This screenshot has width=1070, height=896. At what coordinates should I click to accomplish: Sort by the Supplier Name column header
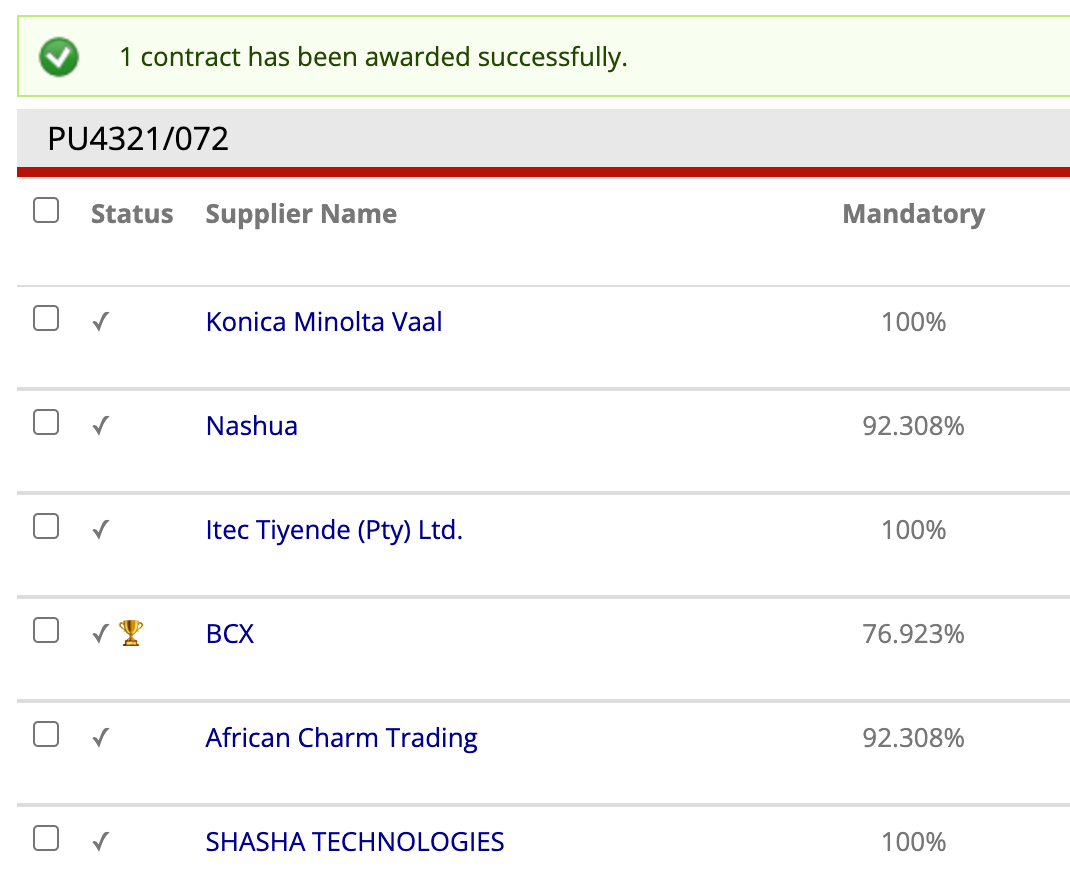[x=301, y=214]
